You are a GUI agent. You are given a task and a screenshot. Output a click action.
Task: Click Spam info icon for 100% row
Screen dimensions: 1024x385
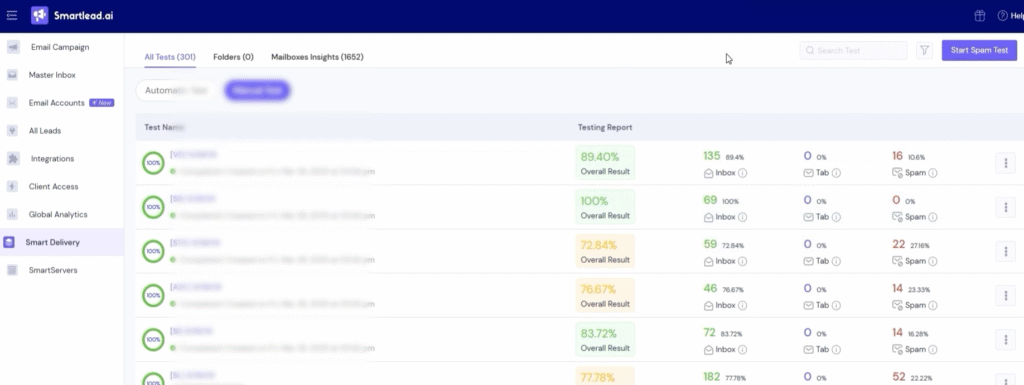tap(933, 217)
